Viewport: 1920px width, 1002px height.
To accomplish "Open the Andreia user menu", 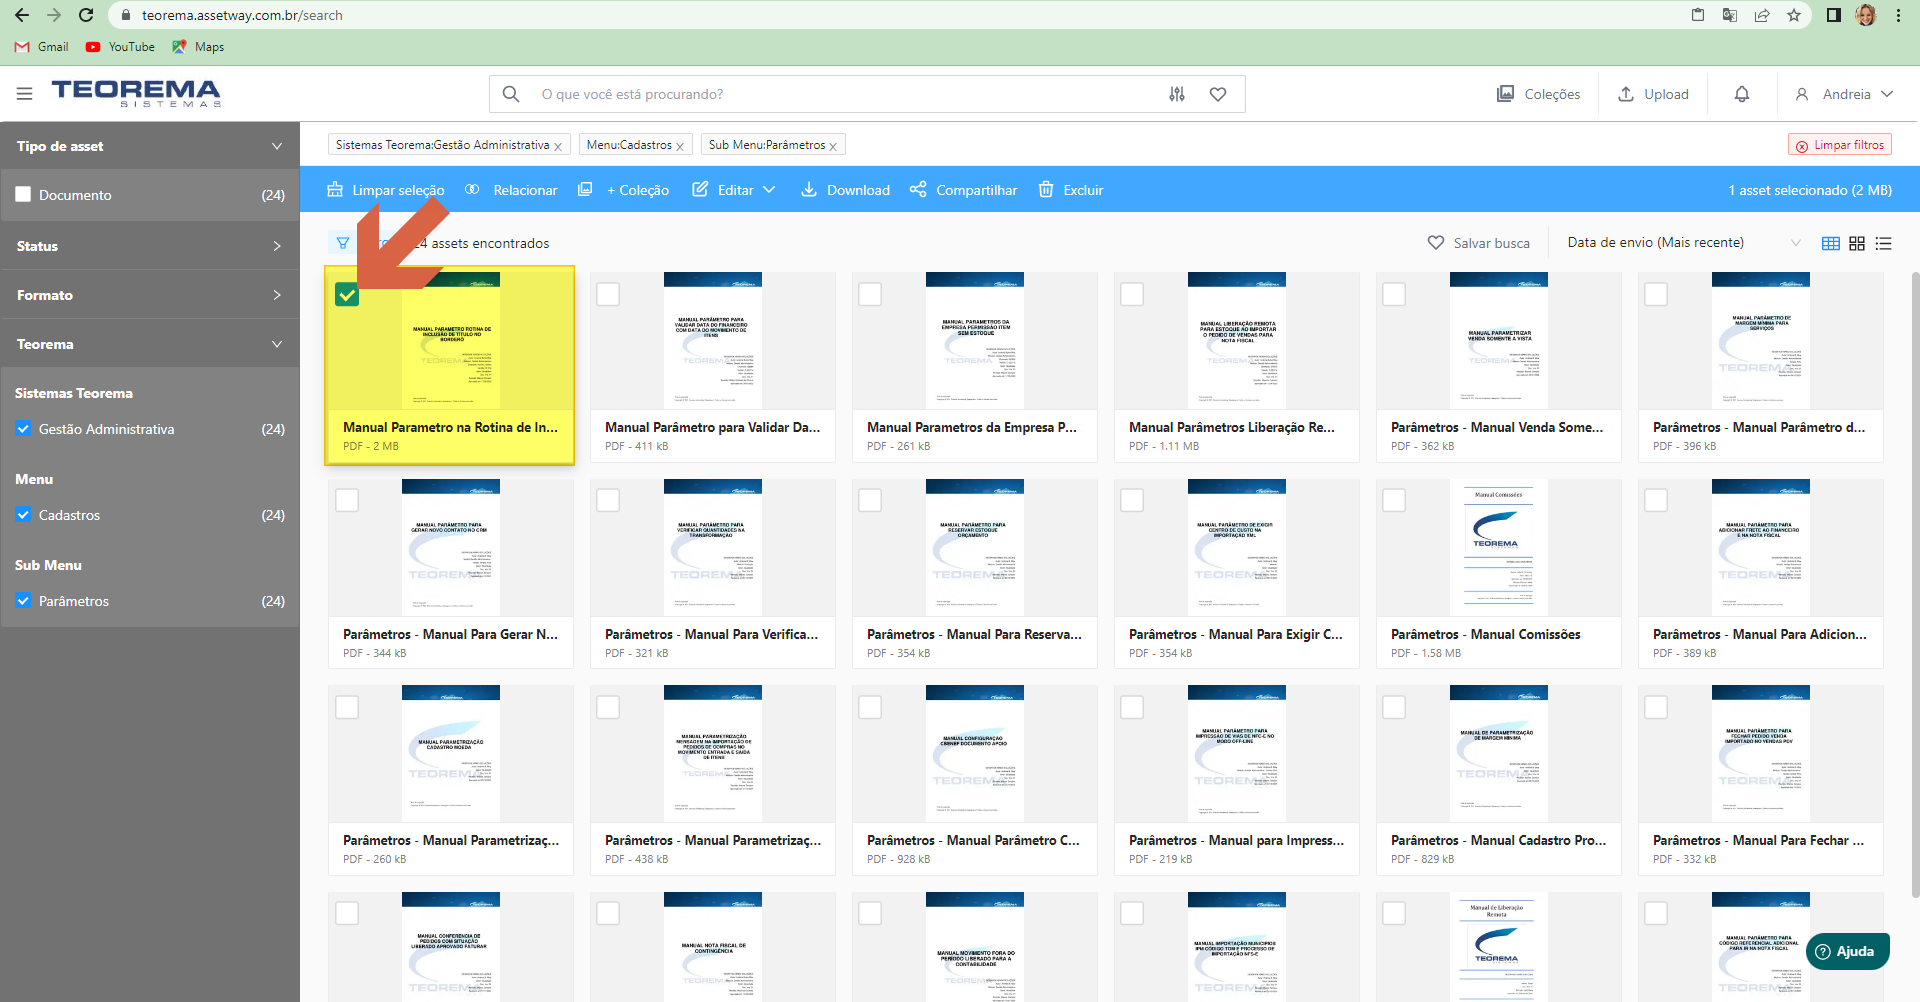I will [1844, 94].
